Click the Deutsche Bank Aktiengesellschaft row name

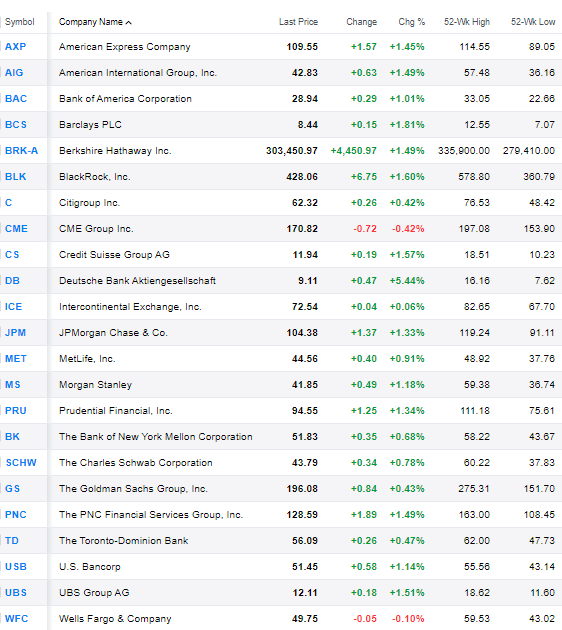(x=137, y=280)
